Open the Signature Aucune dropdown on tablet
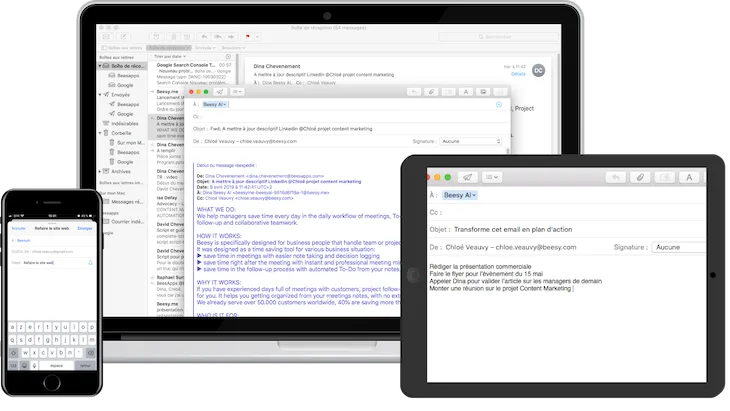The image size is (730, 411). pos(679,247)
